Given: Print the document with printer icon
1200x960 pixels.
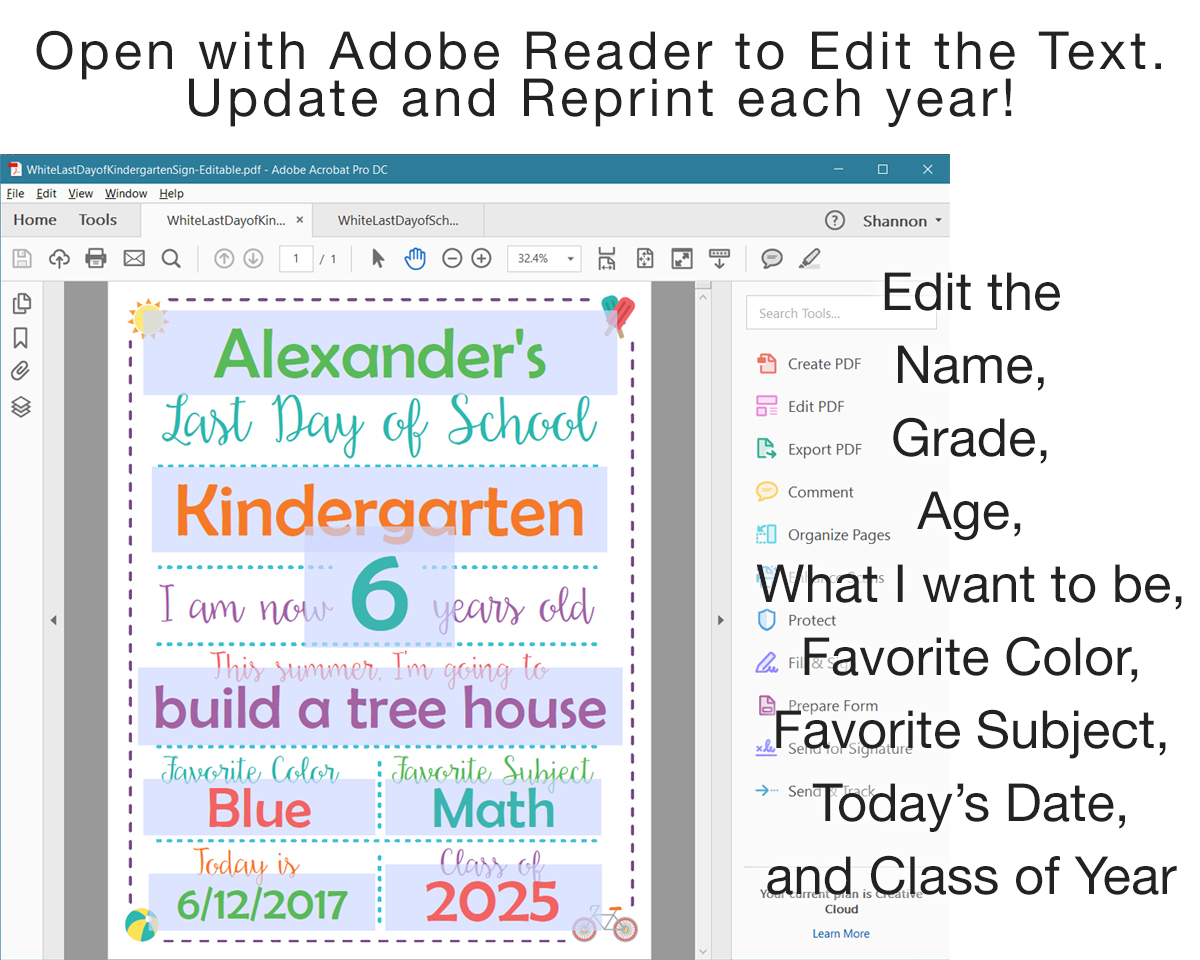Looking at the screenshot, I should (x=96, y=259).
